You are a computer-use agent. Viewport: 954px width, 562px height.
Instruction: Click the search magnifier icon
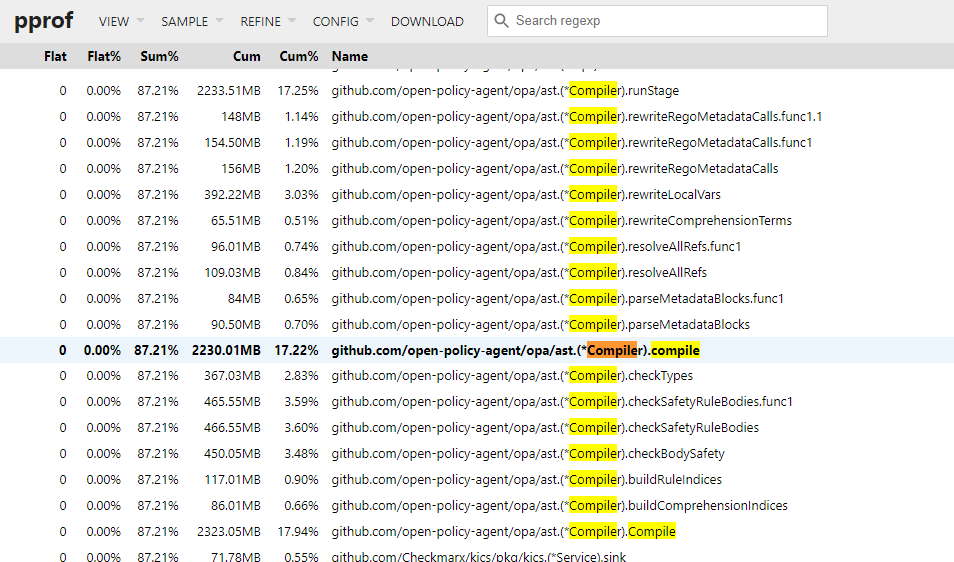[501, 21]
